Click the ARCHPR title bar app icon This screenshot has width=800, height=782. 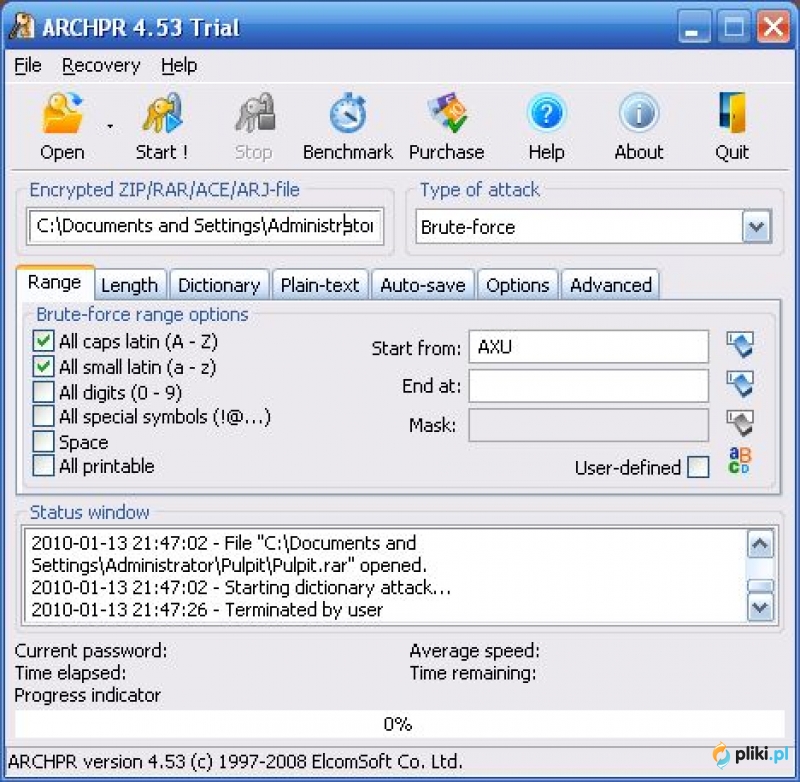pyautogui.click(x=22, y=26)
